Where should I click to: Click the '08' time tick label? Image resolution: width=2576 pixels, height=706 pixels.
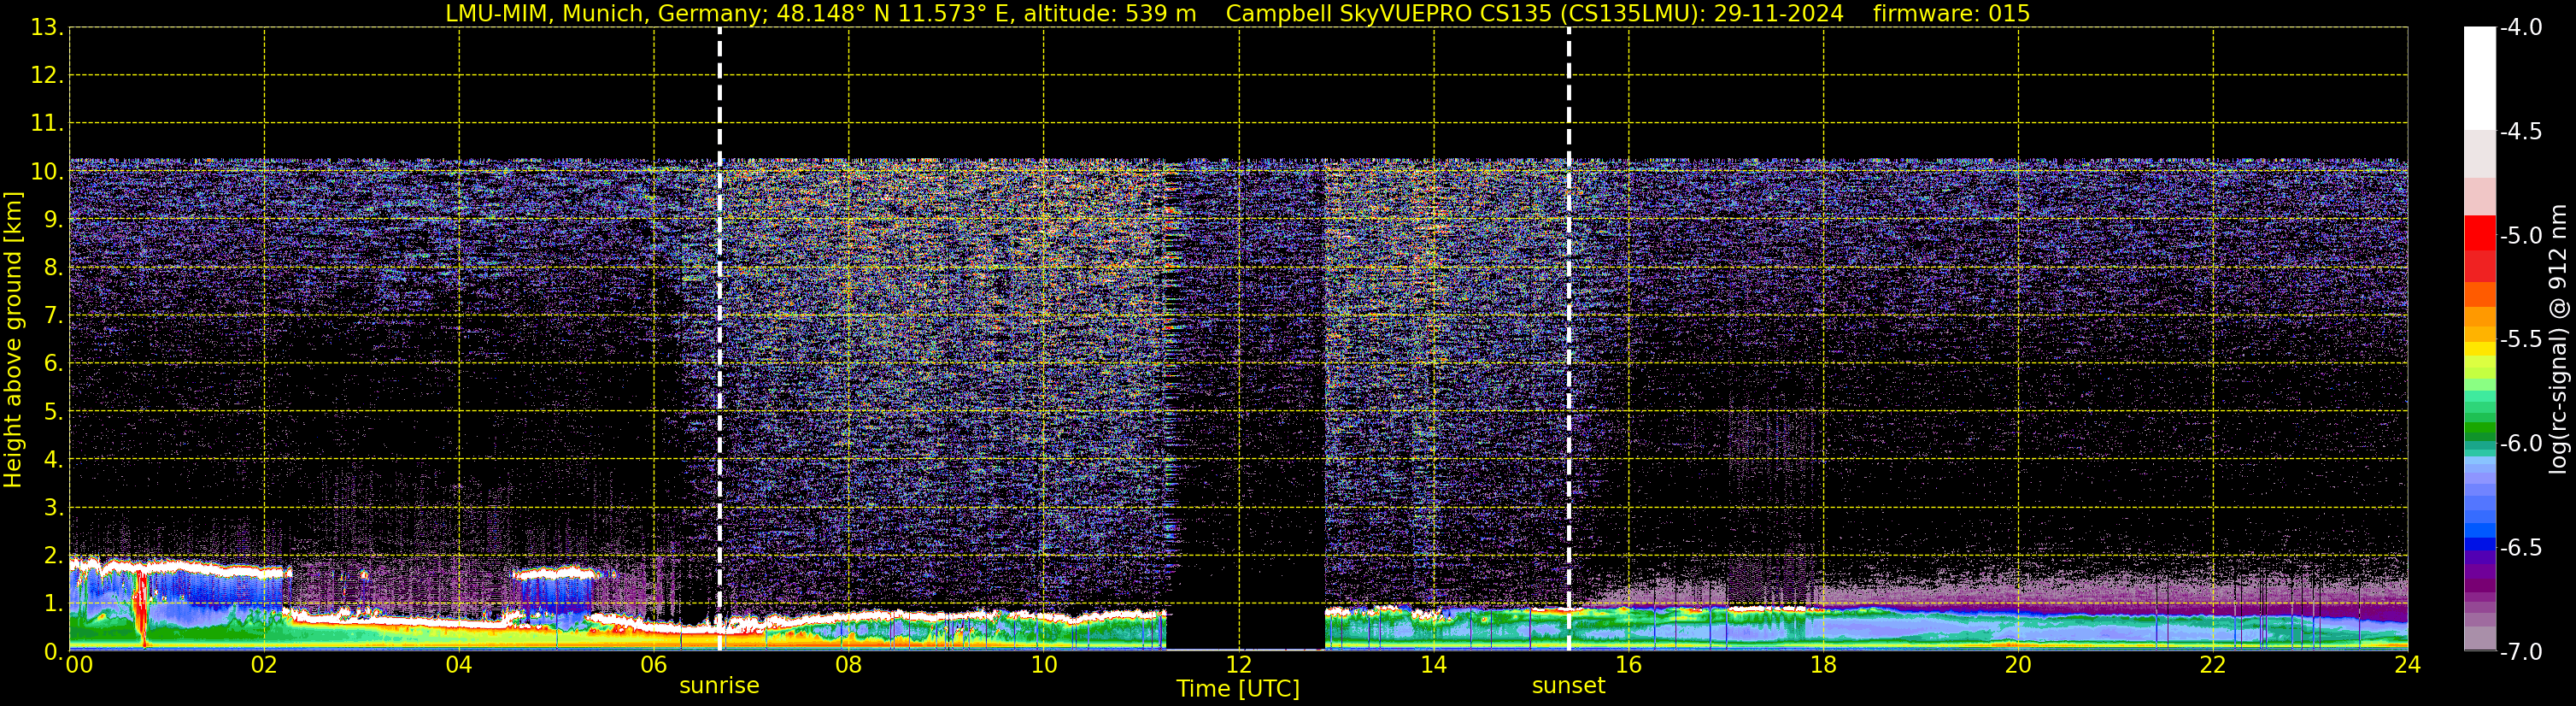click(x=849, y=665)
